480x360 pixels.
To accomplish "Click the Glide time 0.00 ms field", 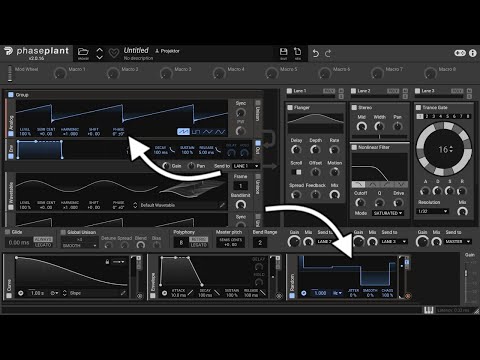I will click(x=19, y=242).
